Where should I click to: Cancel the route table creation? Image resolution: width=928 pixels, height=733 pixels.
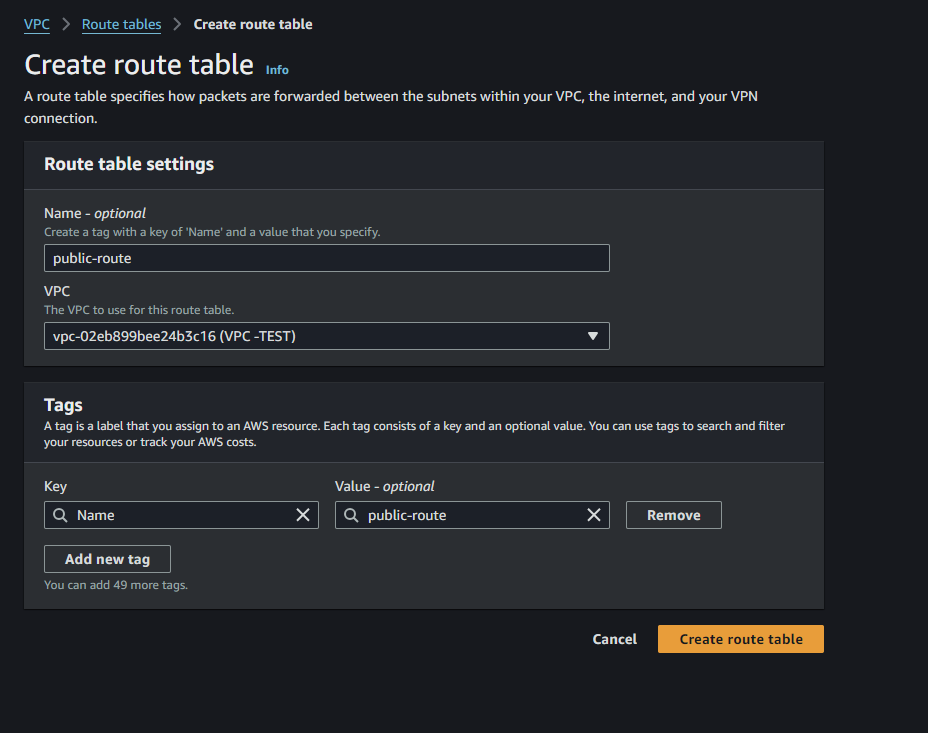(614, 639)
